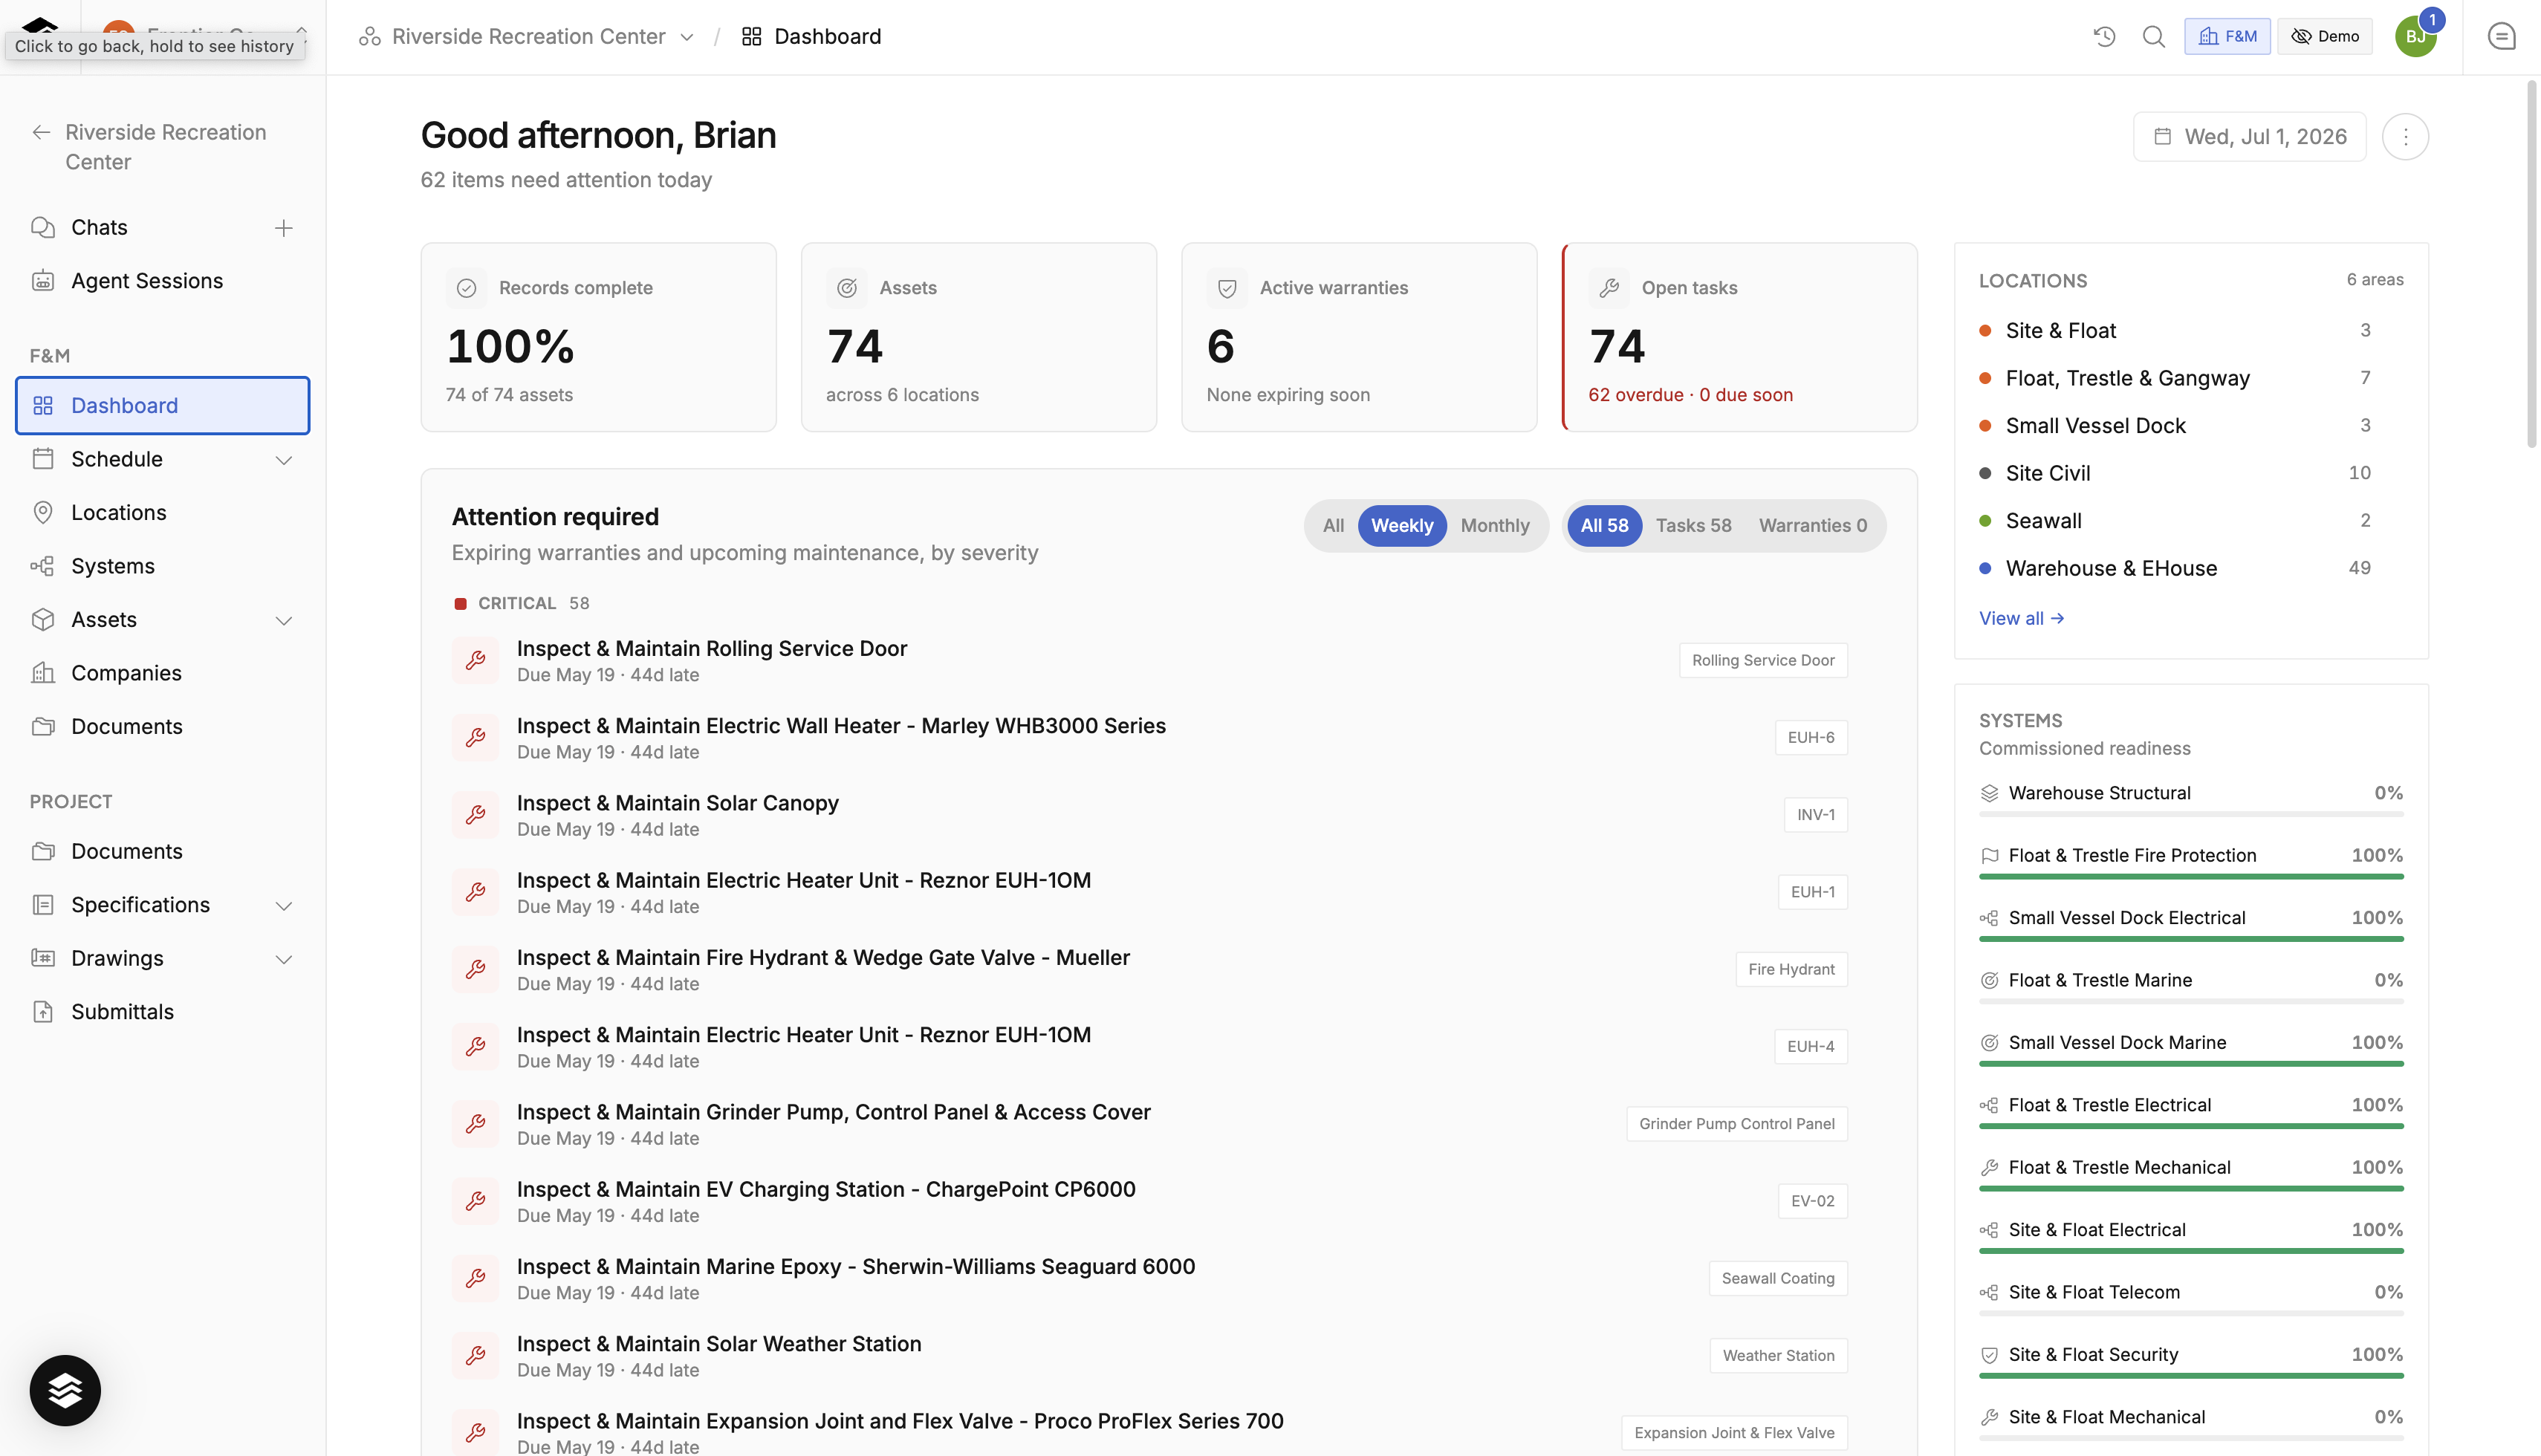Click wrench icon for Solar Canopy task
This screenshot has height=1456, width=2541.
pos(476,815)
